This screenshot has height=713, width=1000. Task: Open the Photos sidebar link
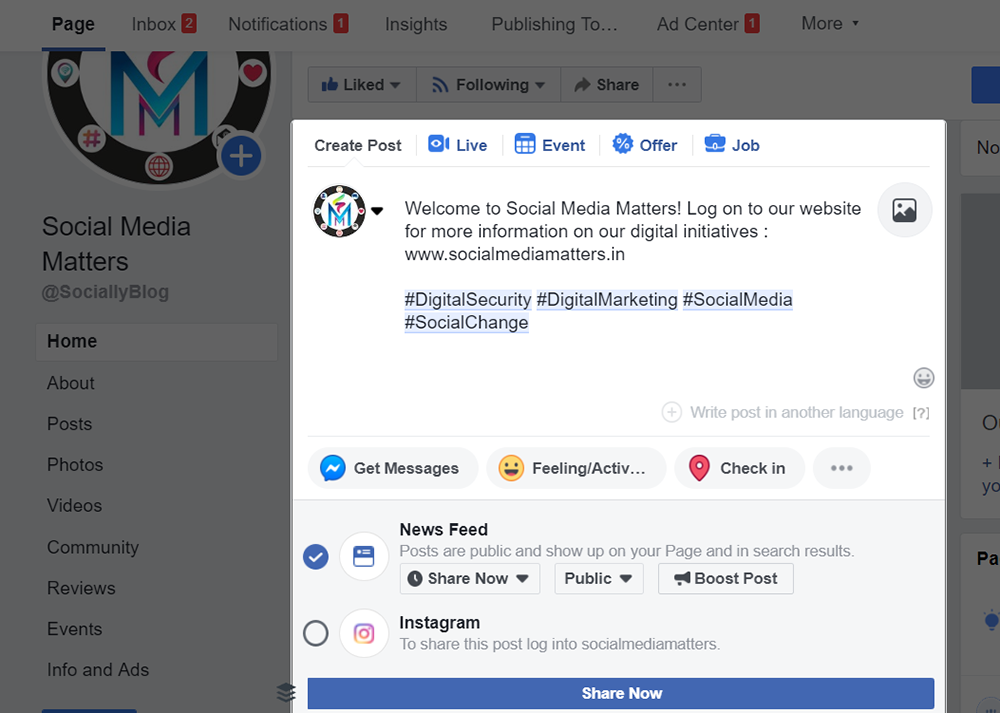click(75, 464)
